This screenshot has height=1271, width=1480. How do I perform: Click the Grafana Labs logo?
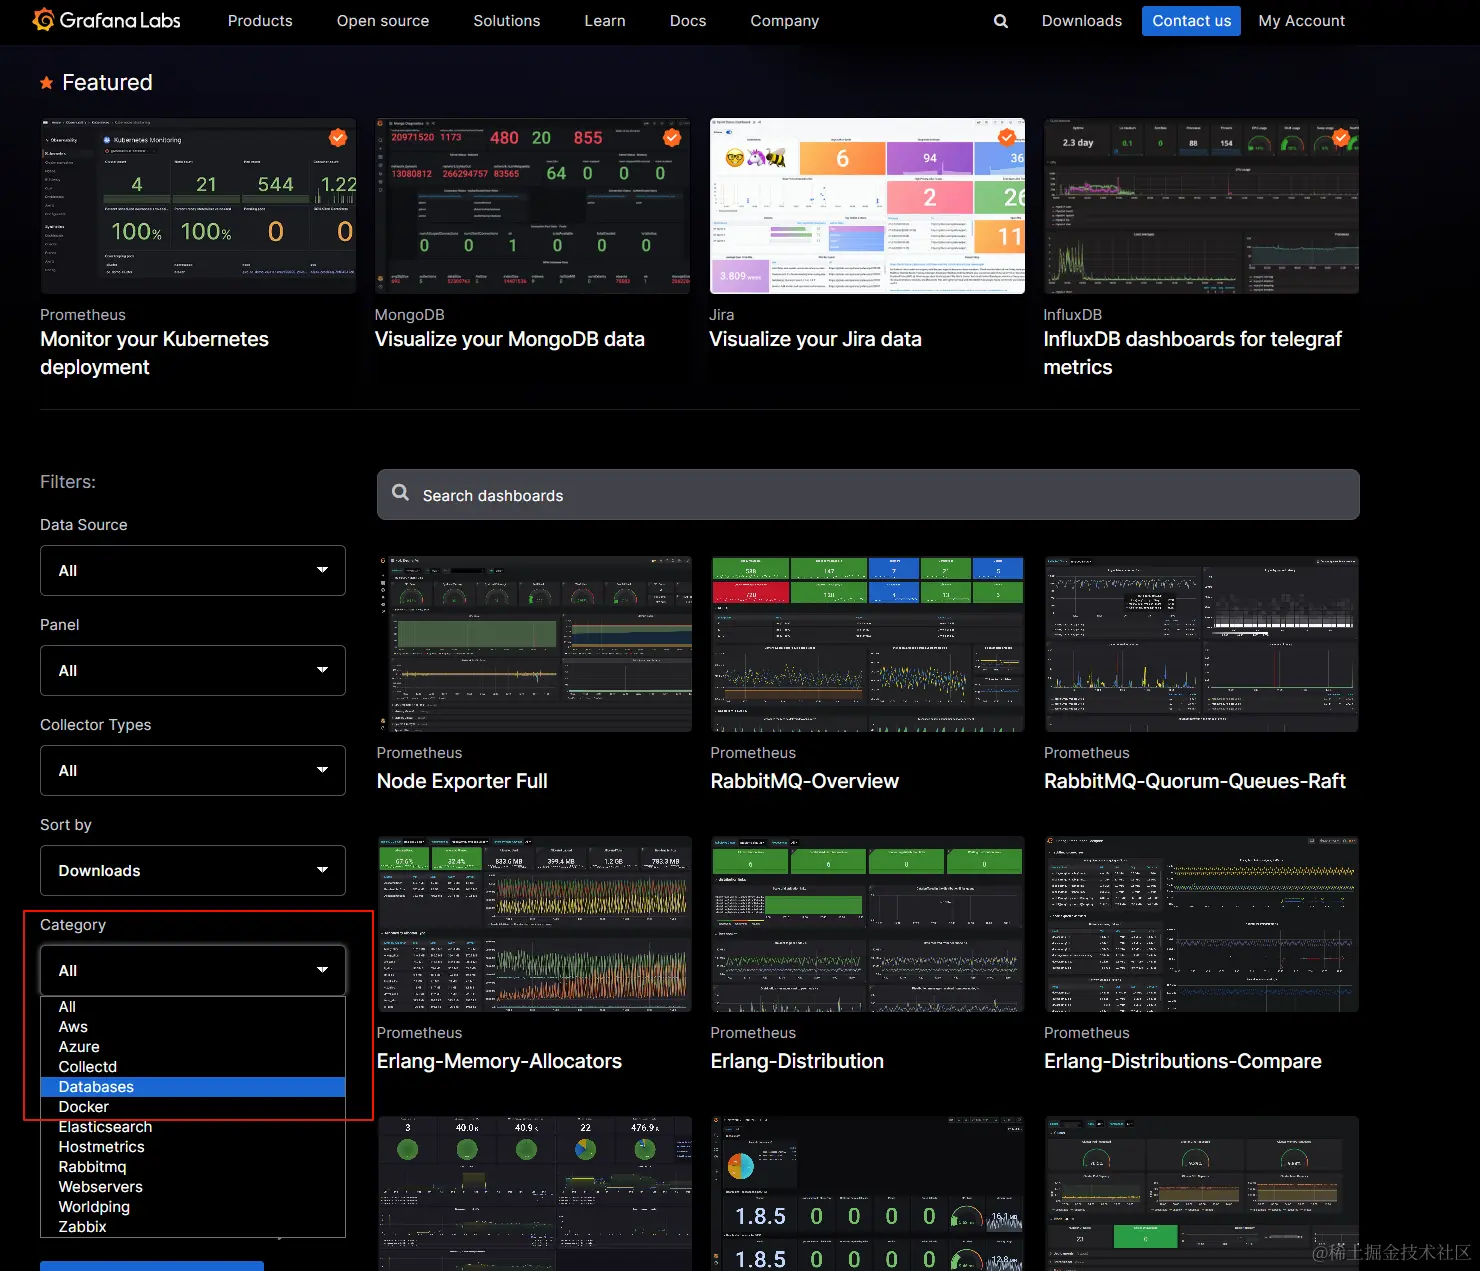click(106, 20)
